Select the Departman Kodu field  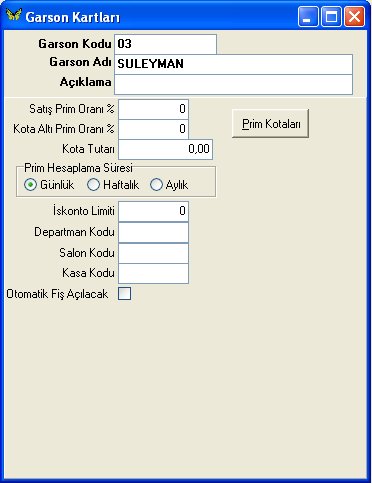tap(153, 232)
